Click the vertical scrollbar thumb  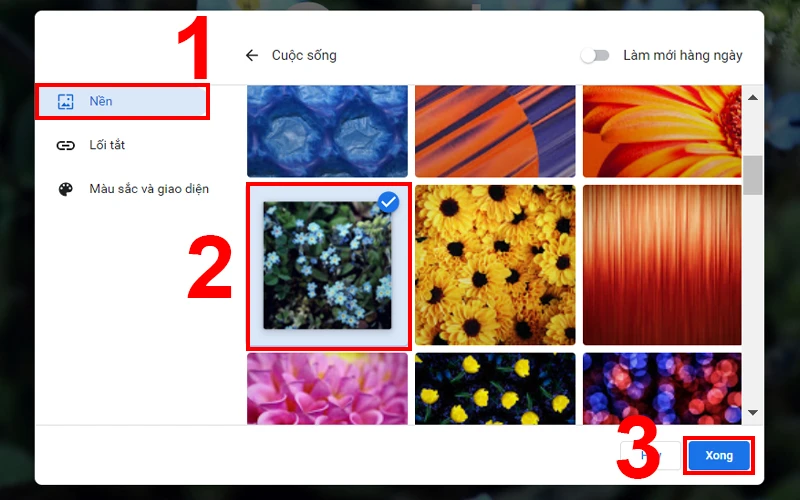click(753, 175)
